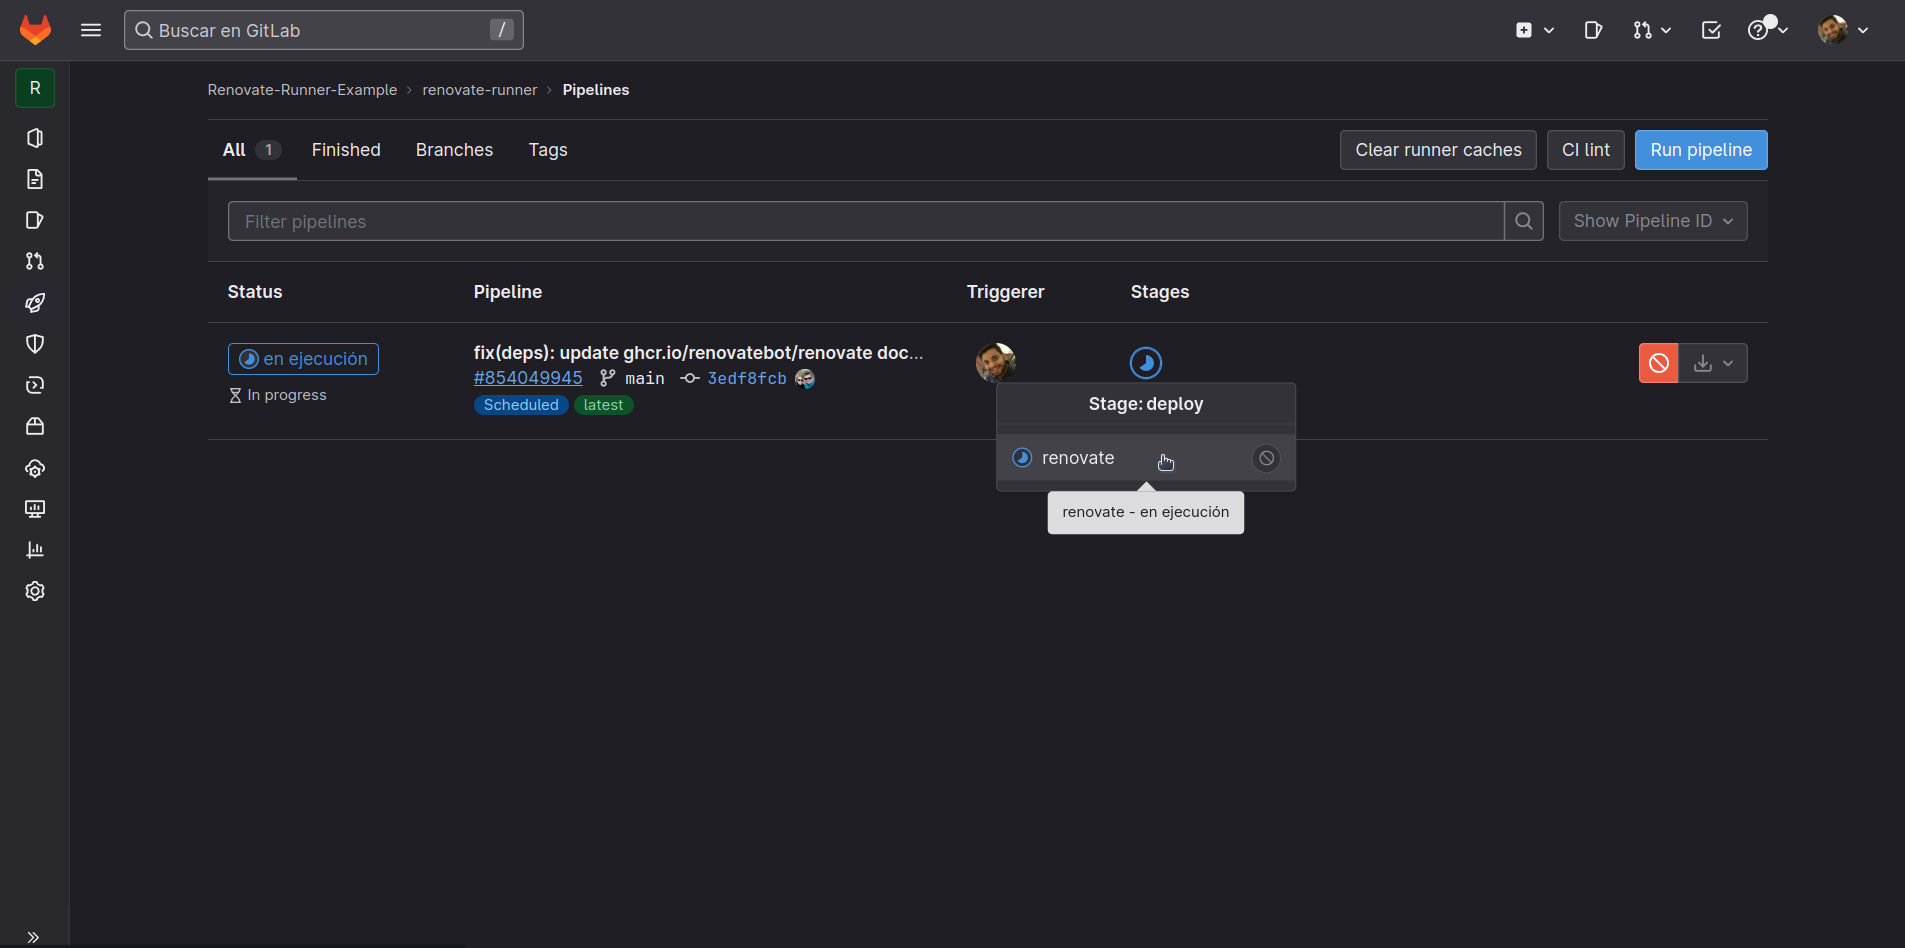
Task: Open the issues icon in top bar
Action: [x=1593, y=30]
